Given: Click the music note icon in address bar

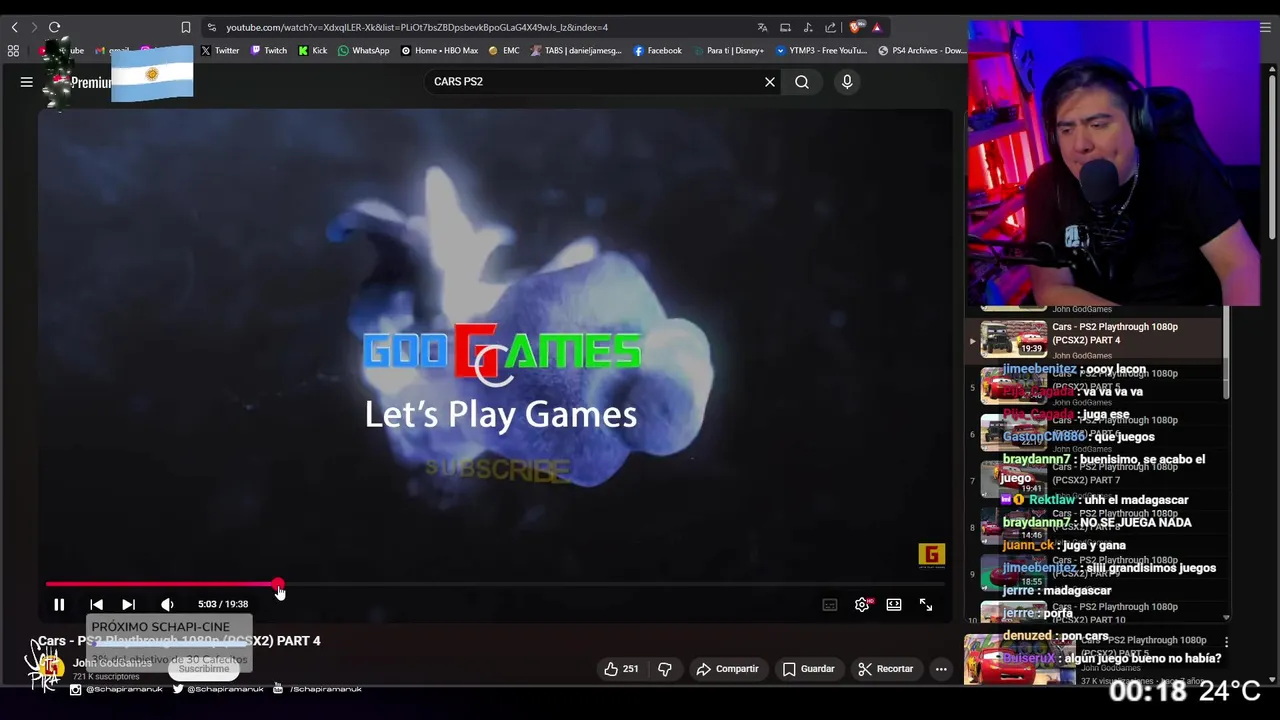Looking at the screenshot, I should click(x=808, y=27).
